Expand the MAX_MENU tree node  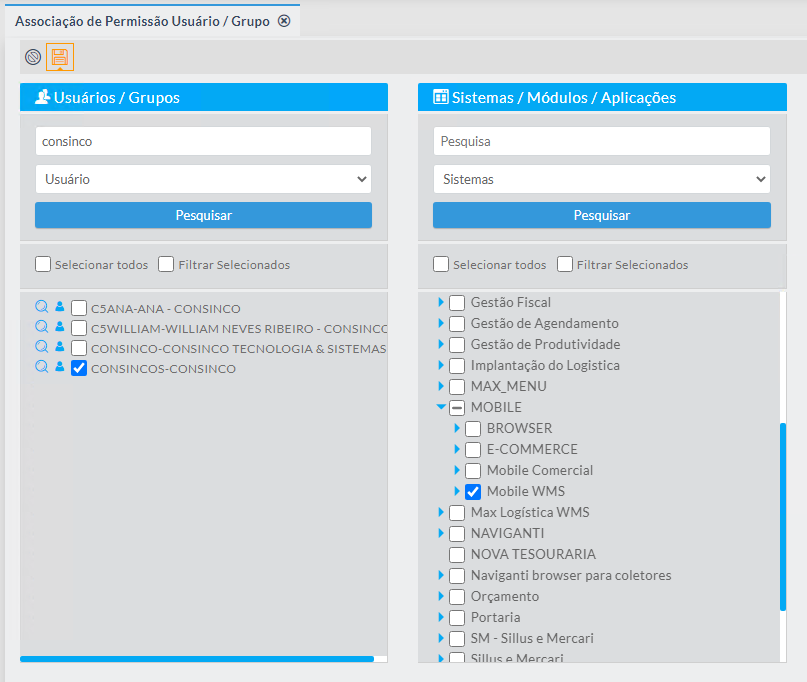[441, 386]
